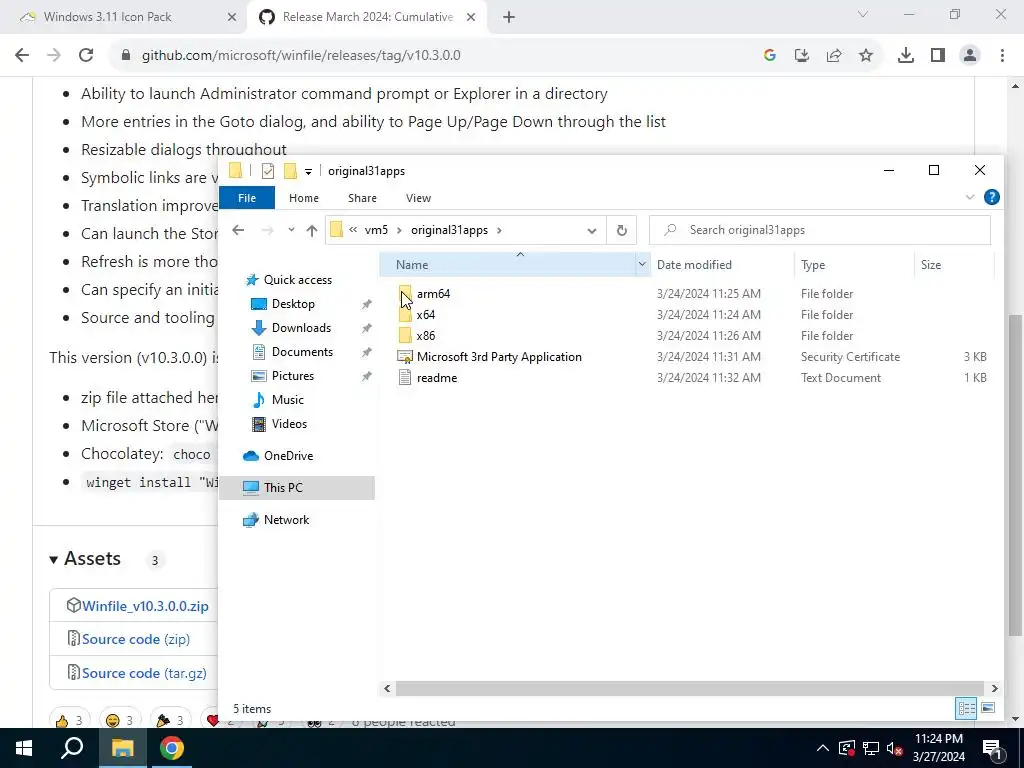Open quick access toolbar customize dropdown
Image resolution: width=1024 pixels, height=768 pixels.
pyautogui.click(x=308, y=171)
